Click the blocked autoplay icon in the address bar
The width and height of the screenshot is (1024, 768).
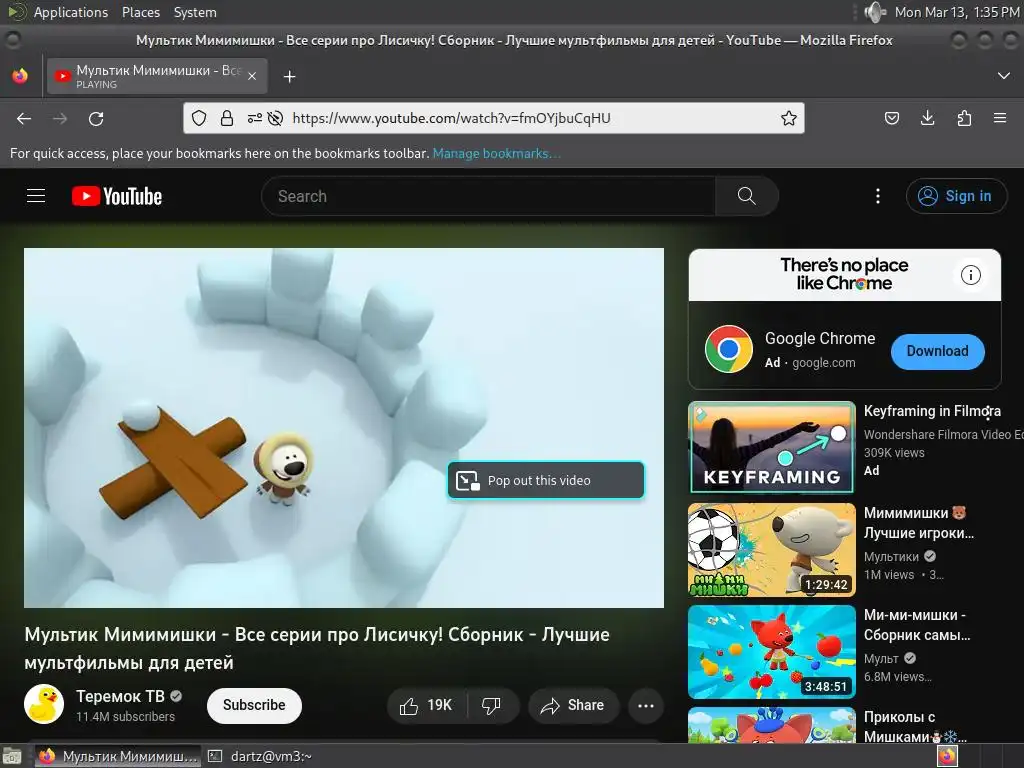276,118
